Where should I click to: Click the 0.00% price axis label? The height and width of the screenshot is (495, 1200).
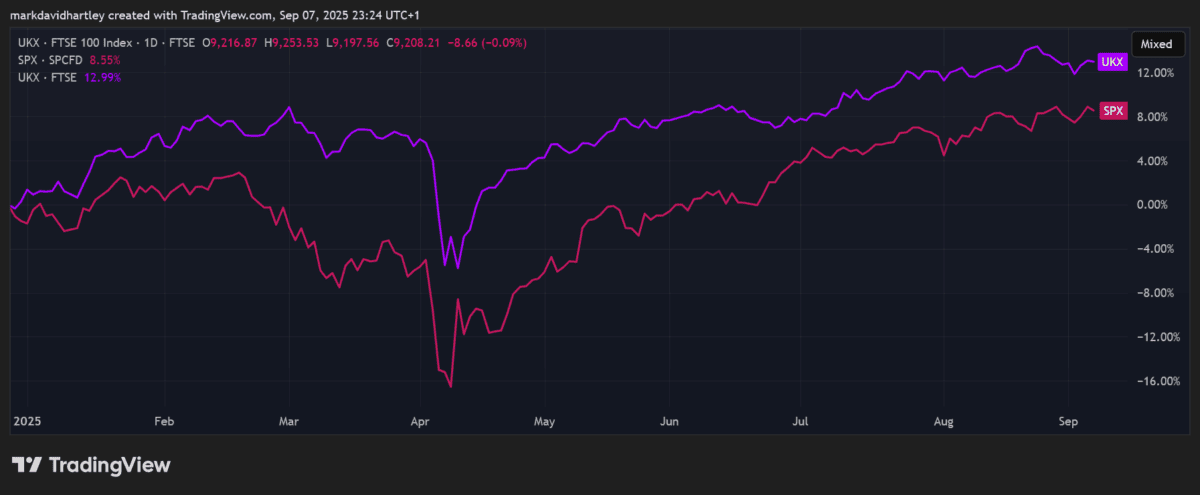1154,205
